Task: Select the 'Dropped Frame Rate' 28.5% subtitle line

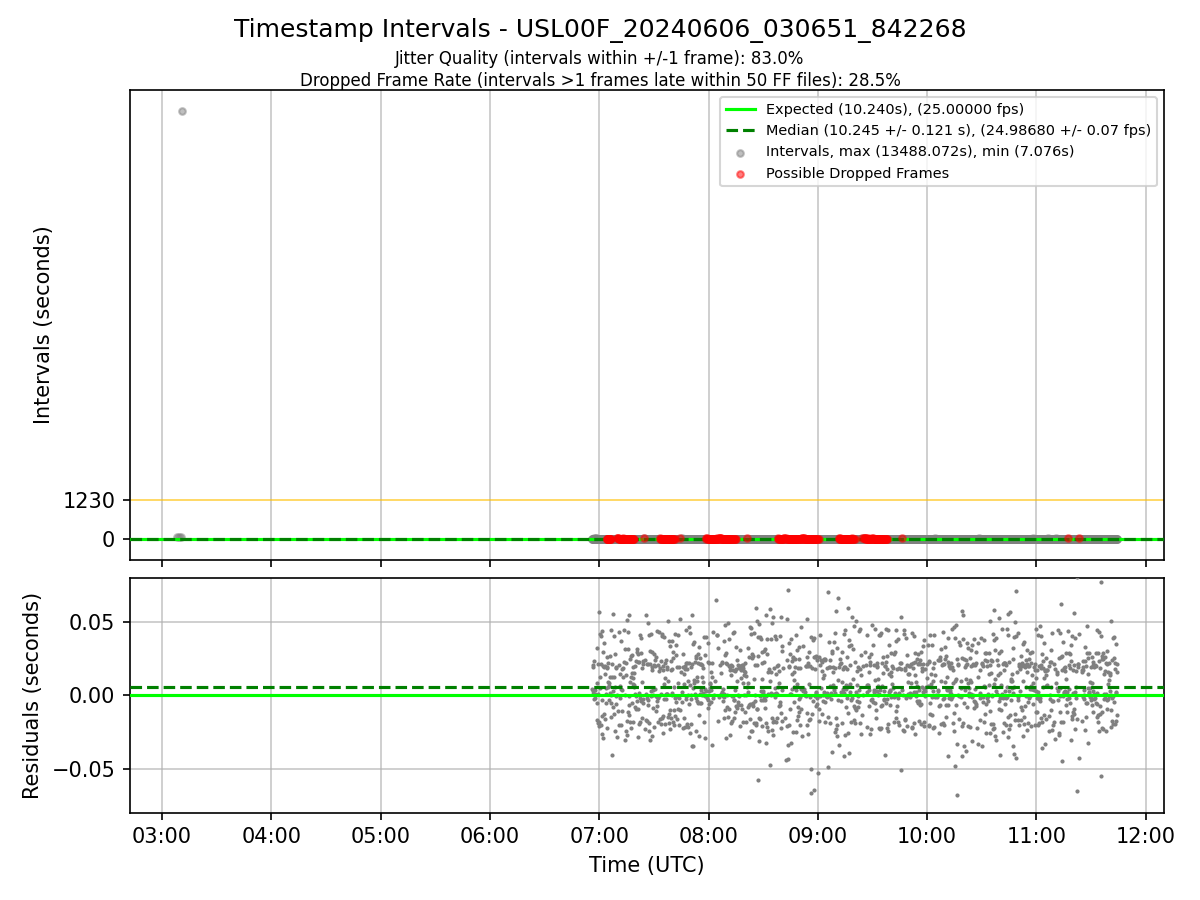Action: pyautogui.click(x=600, y=80)
